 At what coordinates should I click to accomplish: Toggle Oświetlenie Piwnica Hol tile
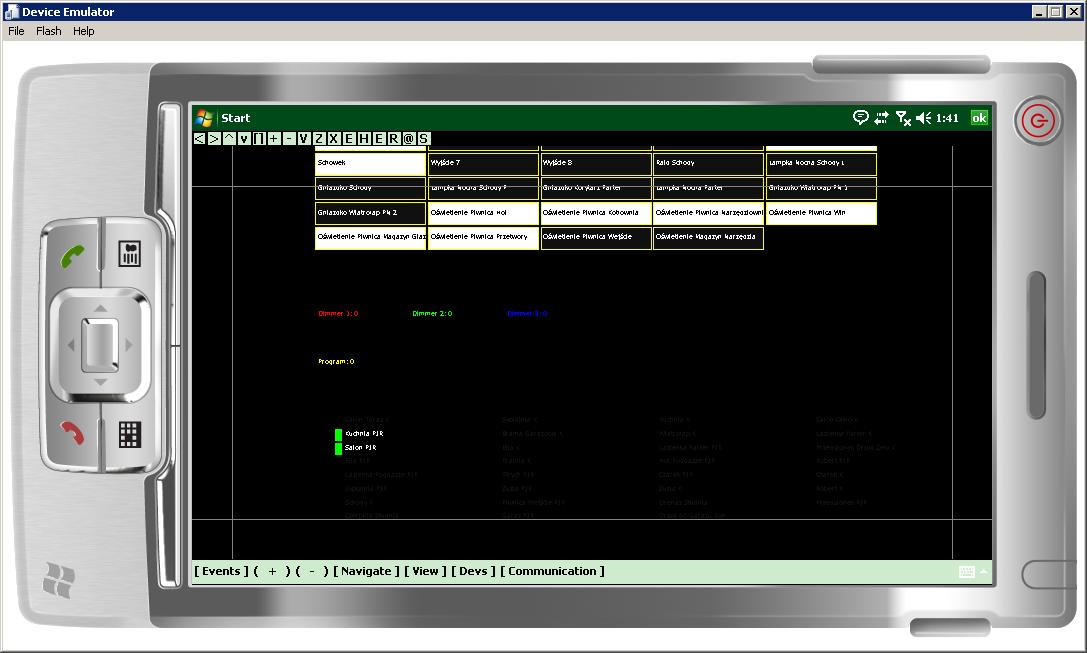click(483, 214)
